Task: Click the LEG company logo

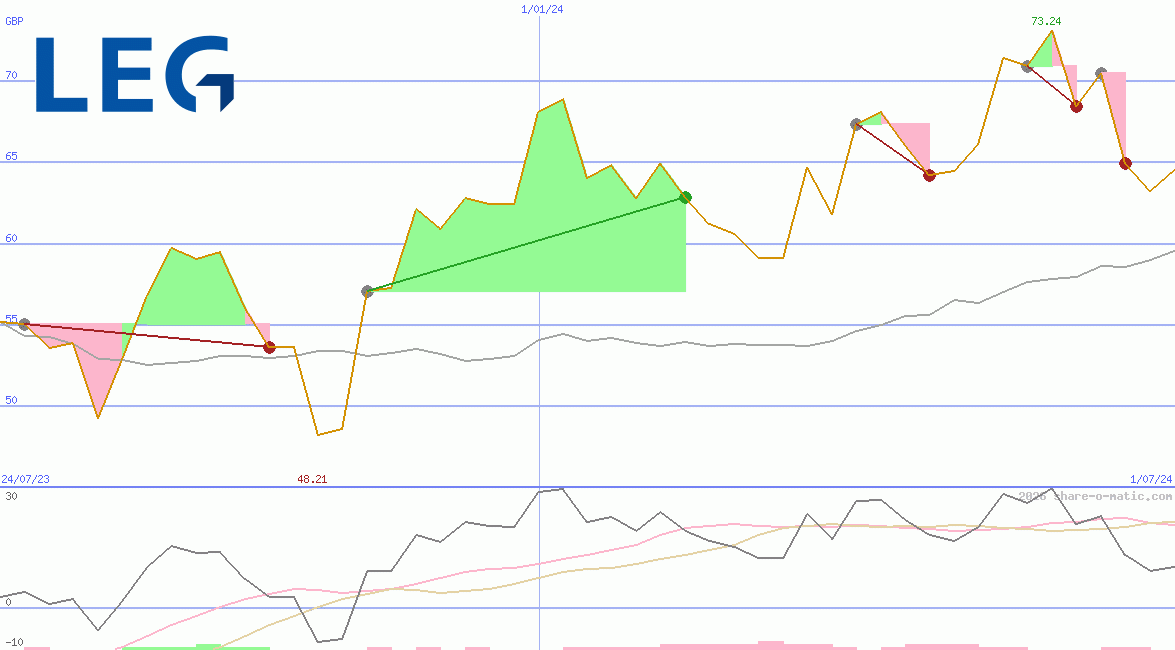Action: point(135,73)
